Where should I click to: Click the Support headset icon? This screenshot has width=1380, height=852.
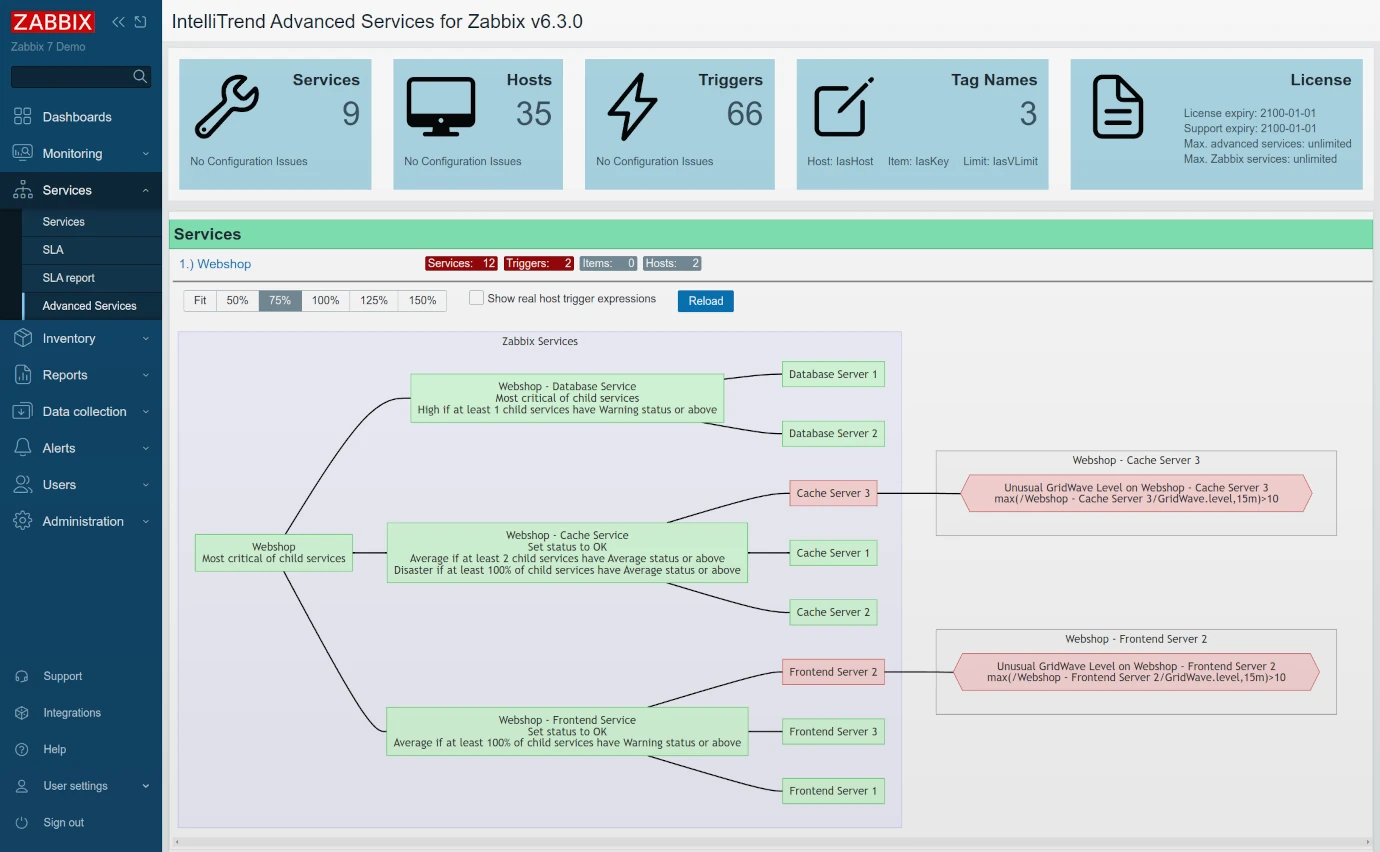point(22,676)
